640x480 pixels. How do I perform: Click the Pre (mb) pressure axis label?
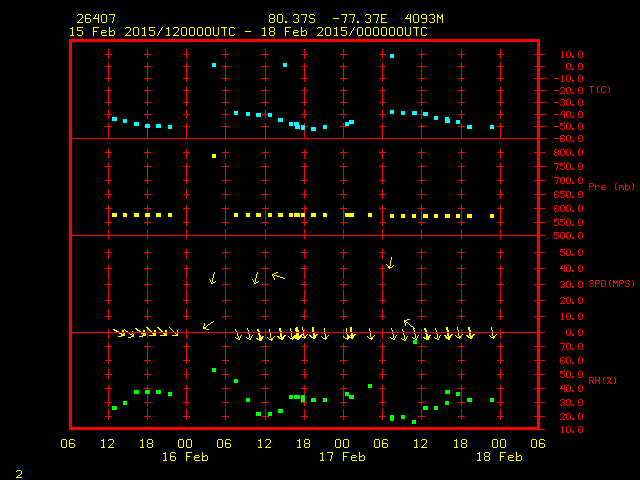coord(611,187)
